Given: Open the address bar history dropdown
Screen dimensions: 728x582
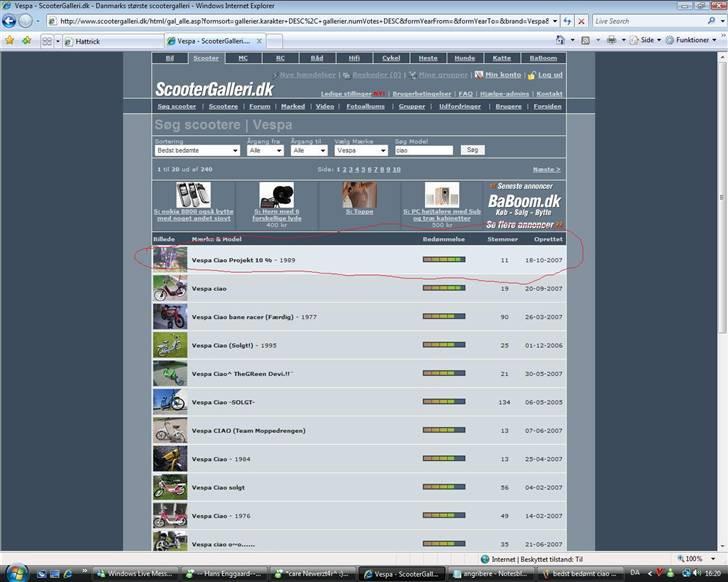Looking at the screenshot, I should [554, 21].
